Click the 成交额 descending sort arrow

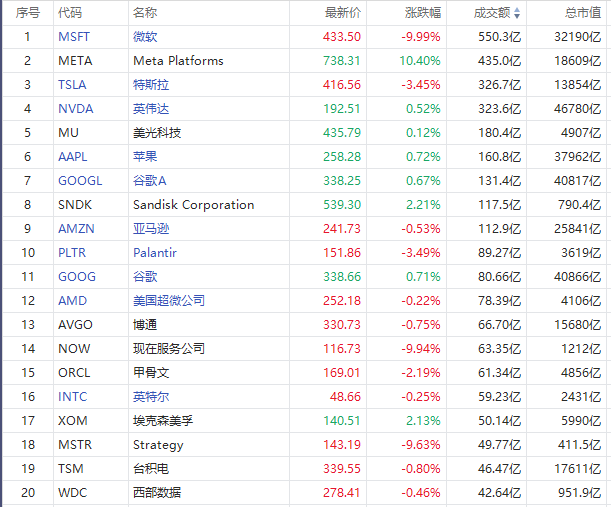tap(517, 13)
